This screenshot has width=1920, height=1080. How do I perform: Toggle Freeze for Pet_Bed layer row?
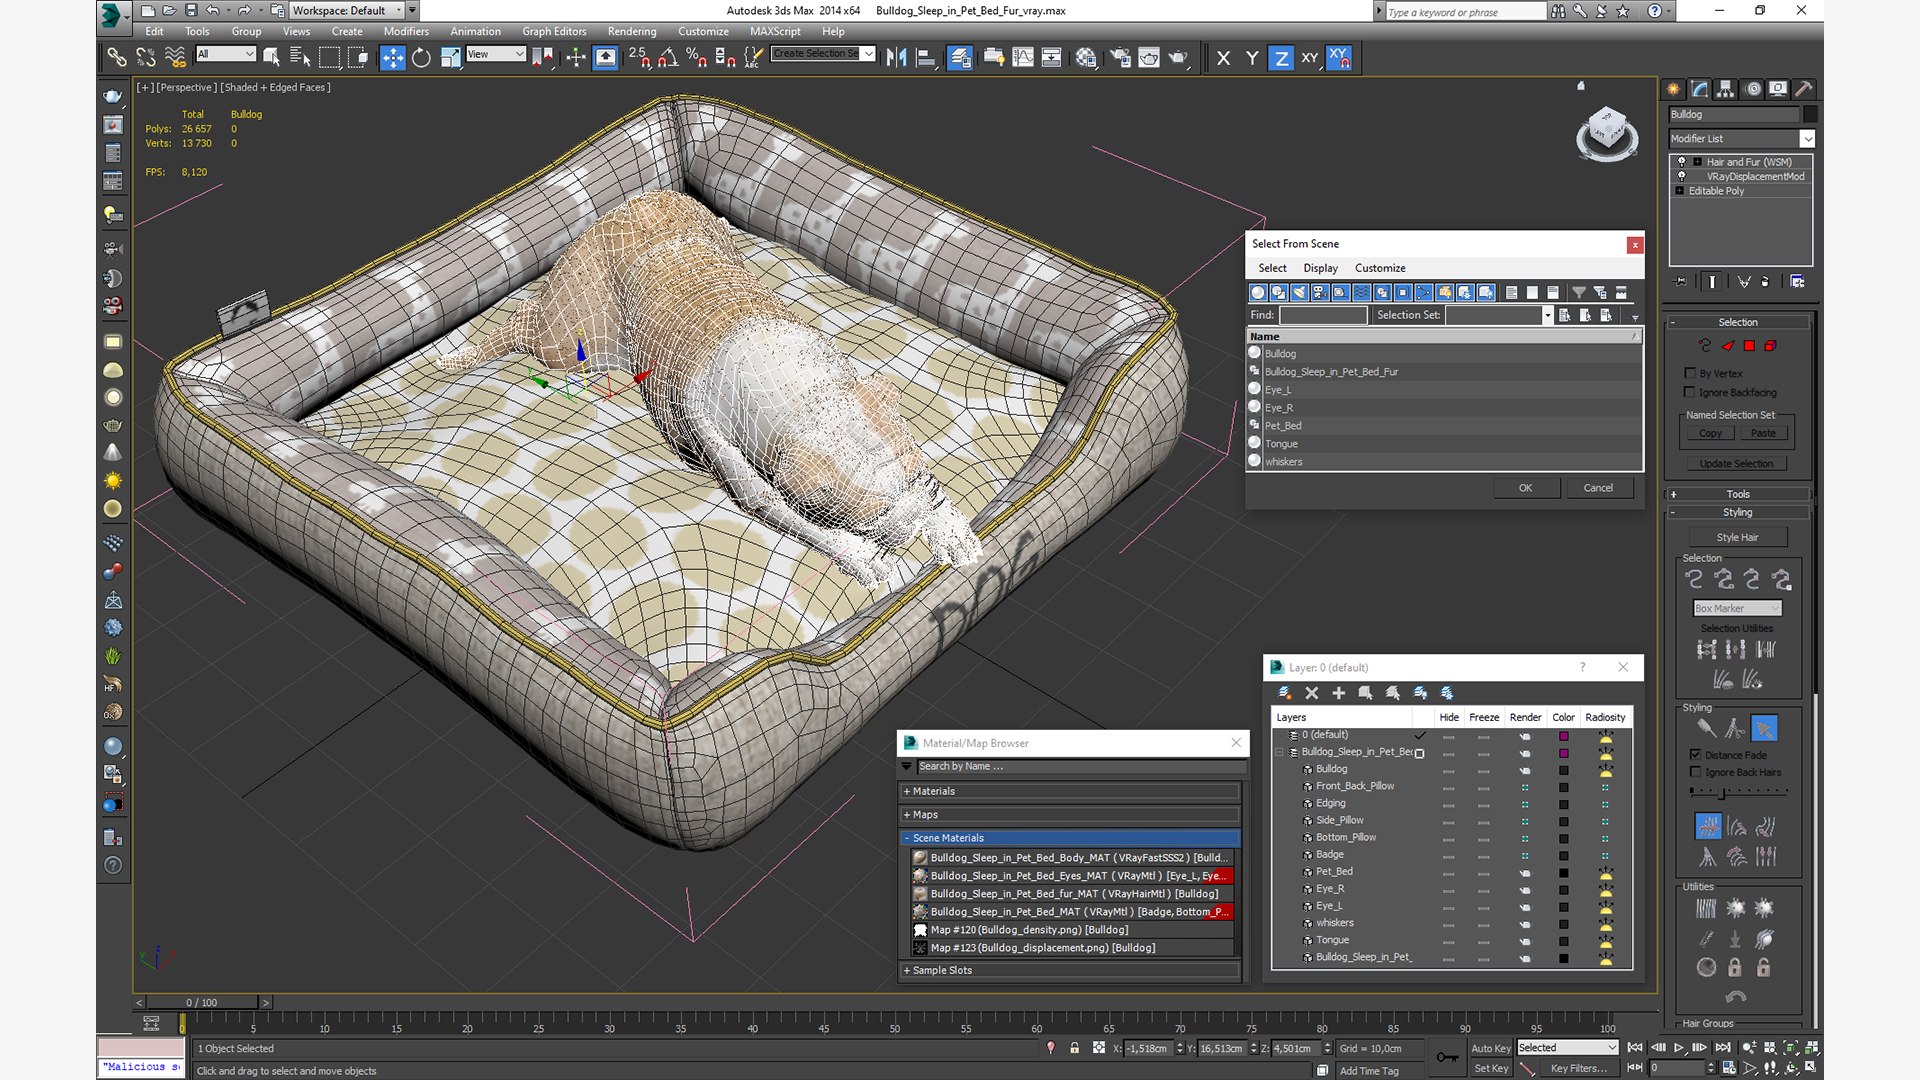pos(1484,872)
